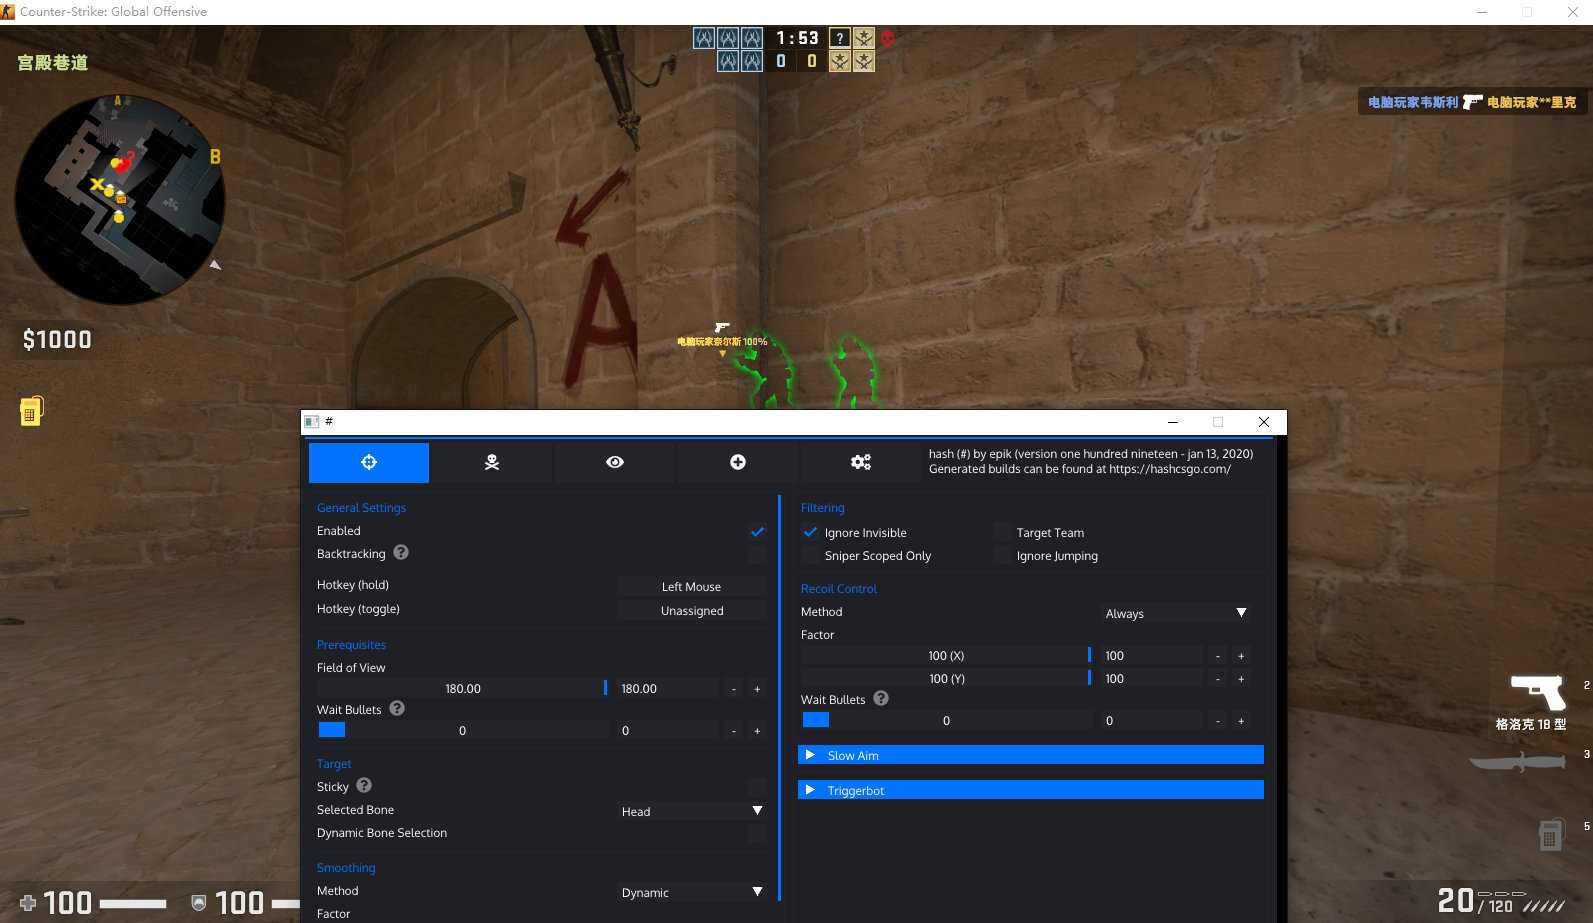
Task: Increase Field of View with plus
Action: click(x=757, y=689)
